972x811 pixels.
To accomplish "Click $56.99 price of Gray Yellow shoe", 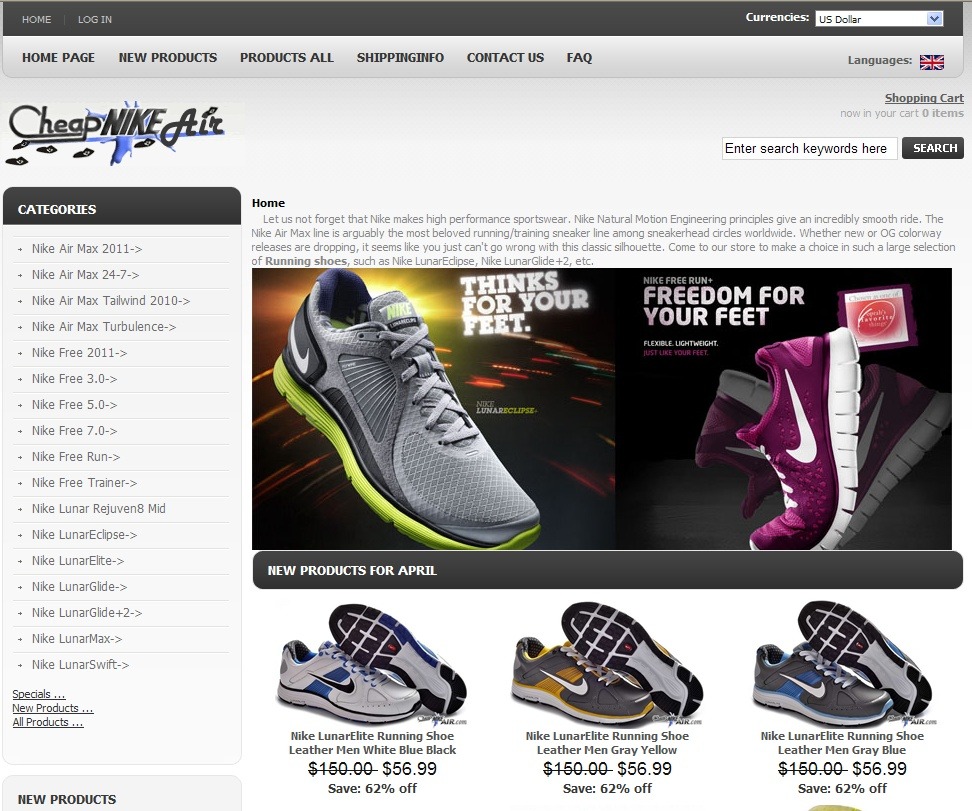I will coord(644,769).
